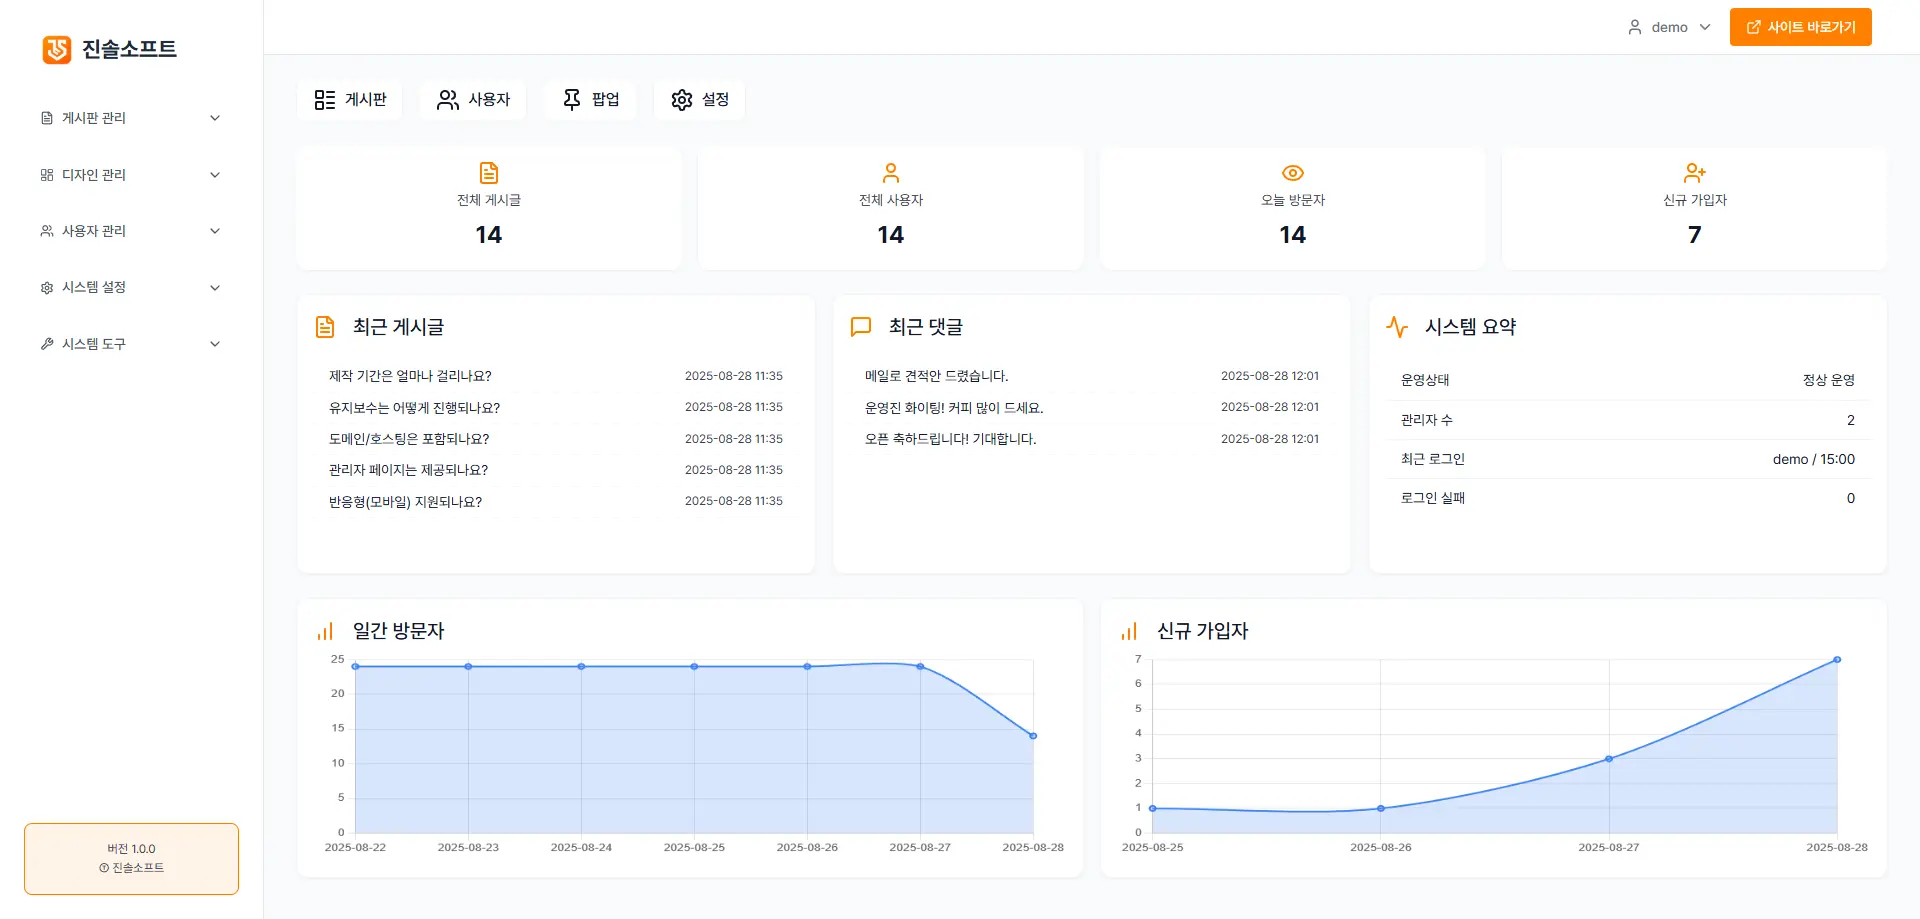The height and width of the screenshot is (919, 1920).
Task: Click the eye icon above 오늘 방문자
Action: 1292,172
